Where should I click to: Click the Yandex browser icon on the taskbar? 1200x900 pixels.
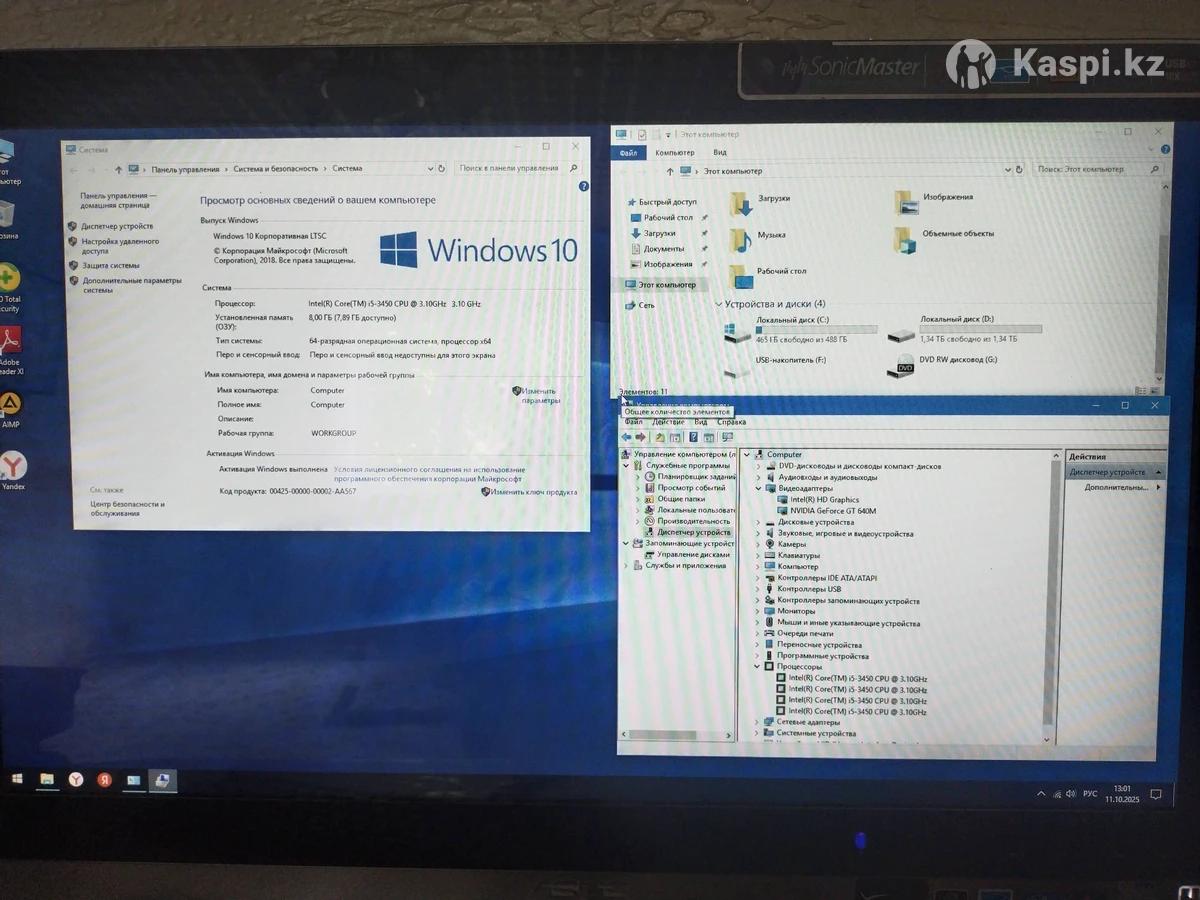click(x=76, y=780)
